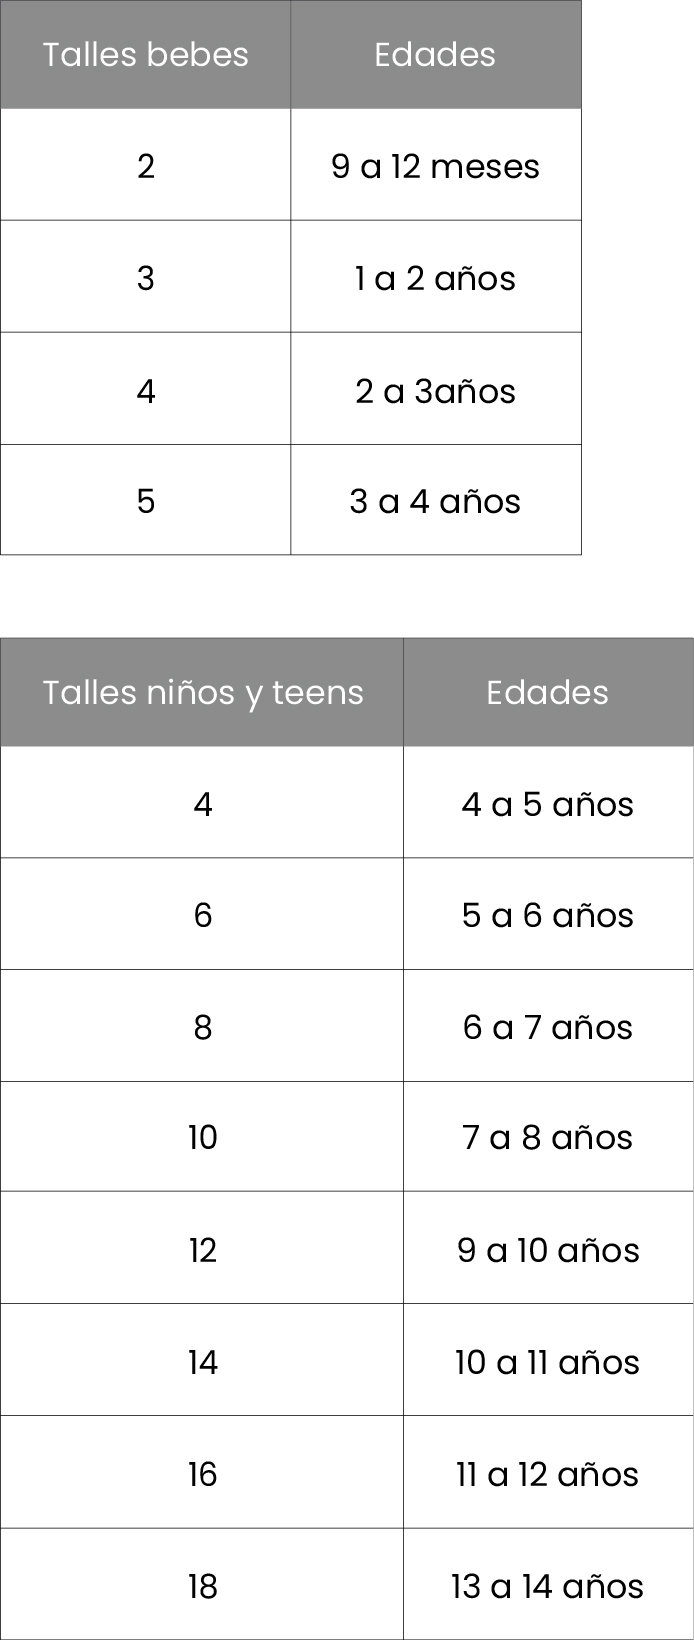Viewport: 694px width, 1640px height.
Task: Select the '2 a 3años' cell
Action: pyautogui.click(x=436, y=389)
